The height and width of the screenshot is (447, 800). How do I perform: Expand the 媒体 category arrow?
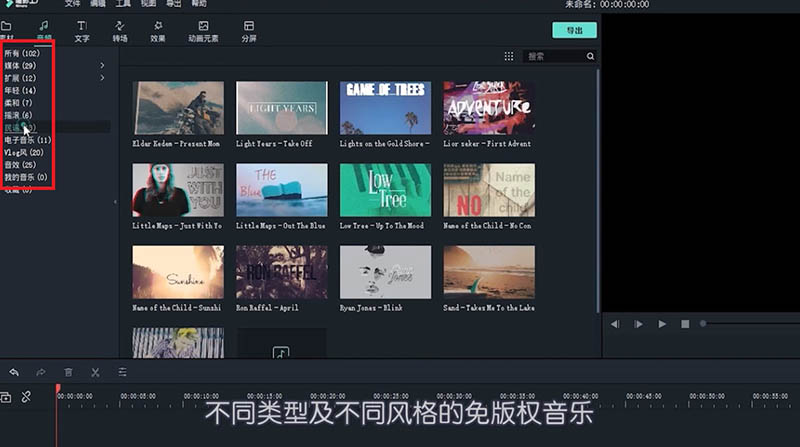point(102,65)
